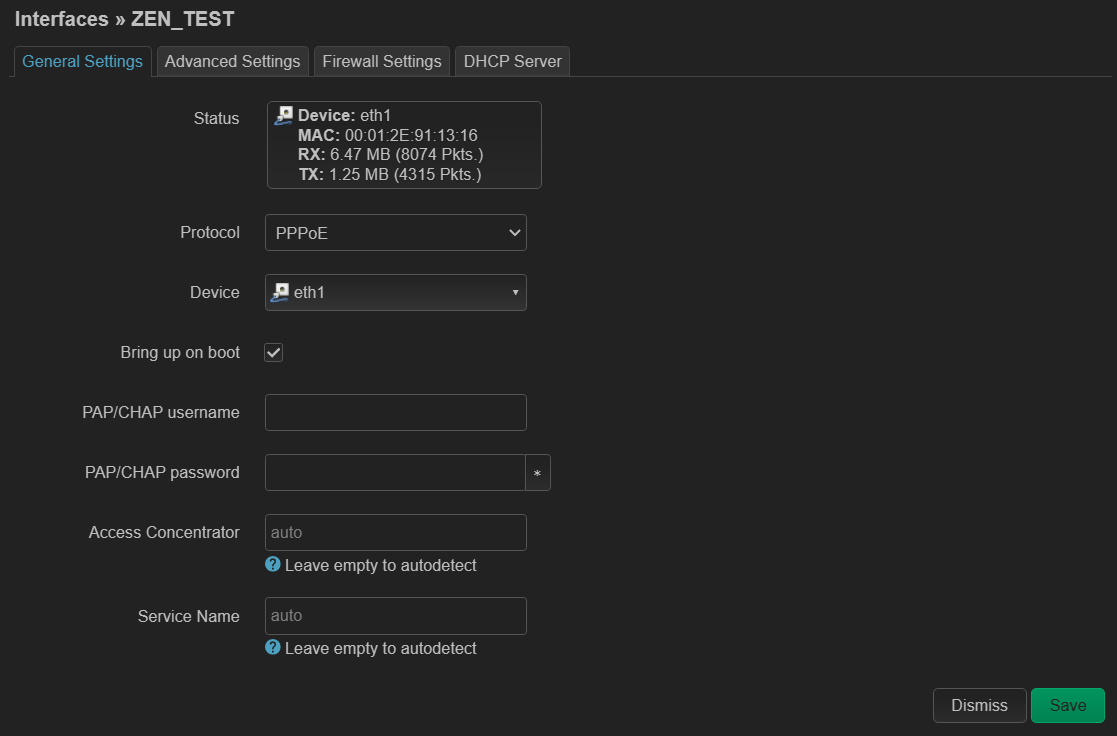Click the Service Name label
This screenshot has height=736, width=1117.
point(189,616)
